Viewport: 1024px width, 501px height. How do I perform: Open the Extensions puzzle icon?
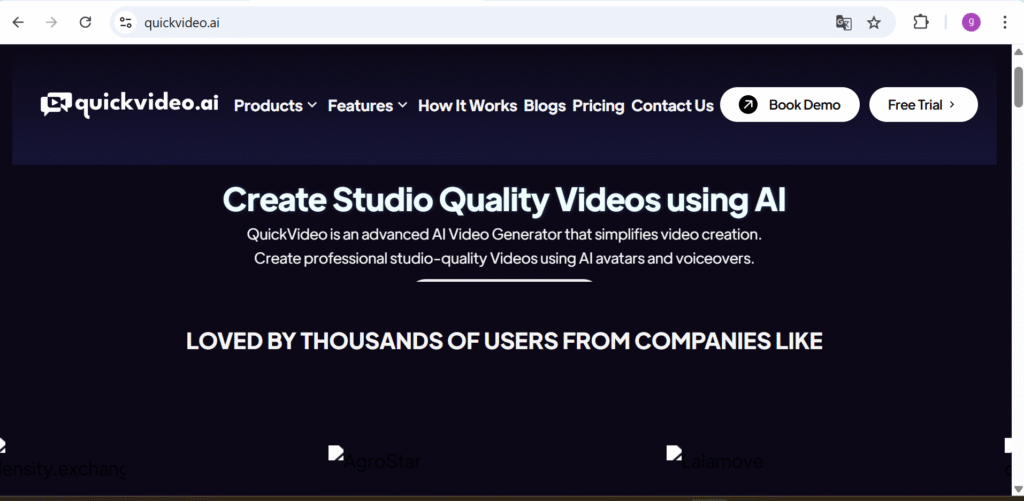click(x=921, y=22)
